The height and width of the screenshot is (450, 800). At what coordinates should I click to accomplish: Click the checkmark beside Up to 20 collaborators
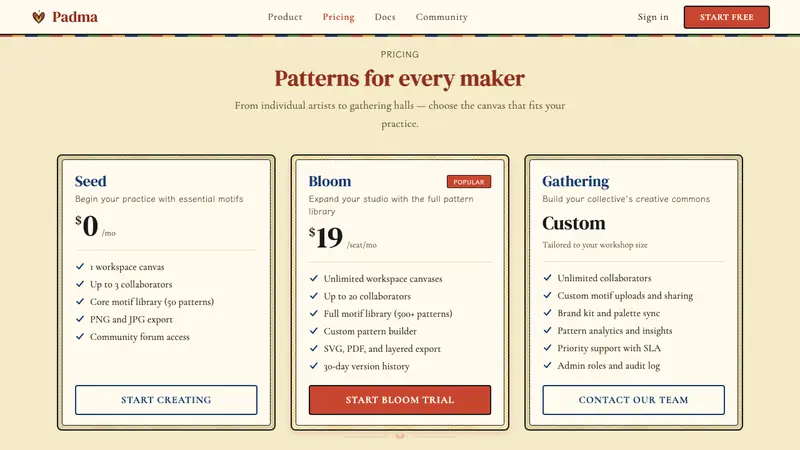point(314,296)
